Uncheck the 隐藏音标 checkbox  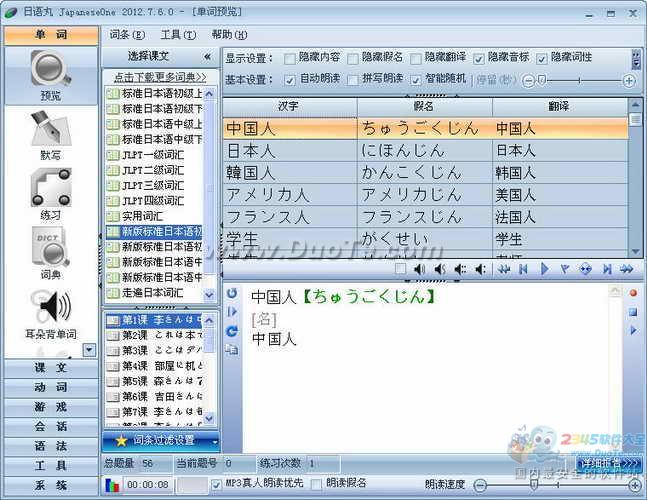point(479,59)
